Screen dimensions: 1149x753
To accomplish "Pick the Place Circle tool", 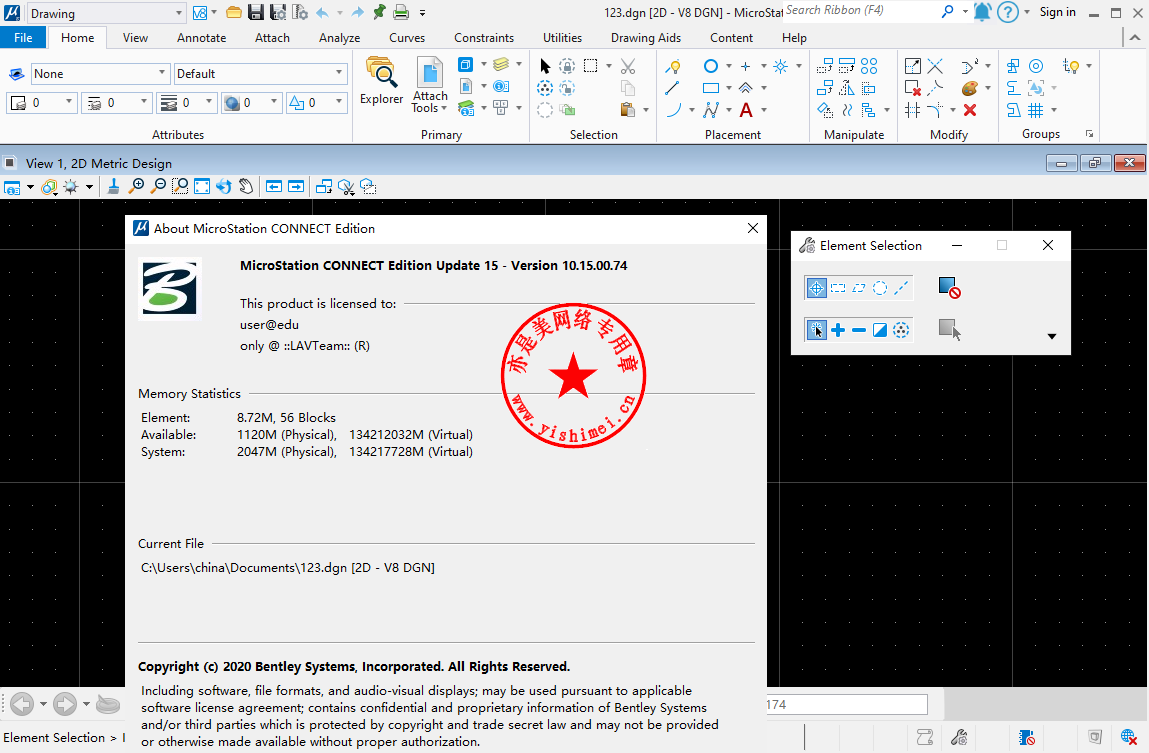I will click(x=710, y=66).
